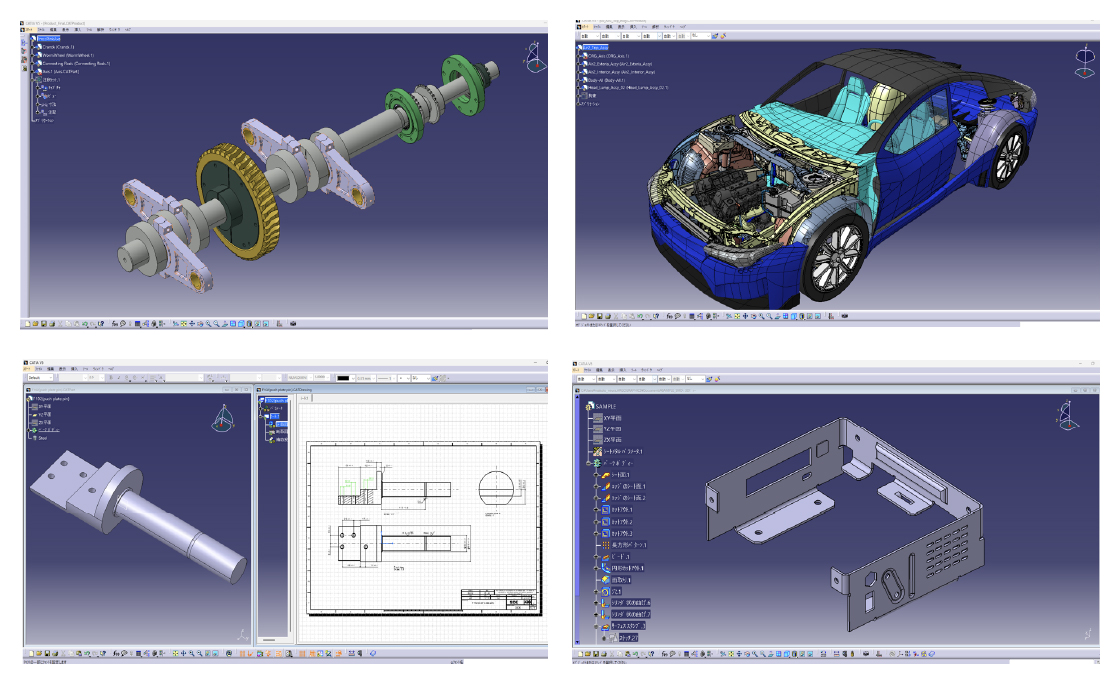Select the sheet tab above the drawing grid

[x=305, y=398]
